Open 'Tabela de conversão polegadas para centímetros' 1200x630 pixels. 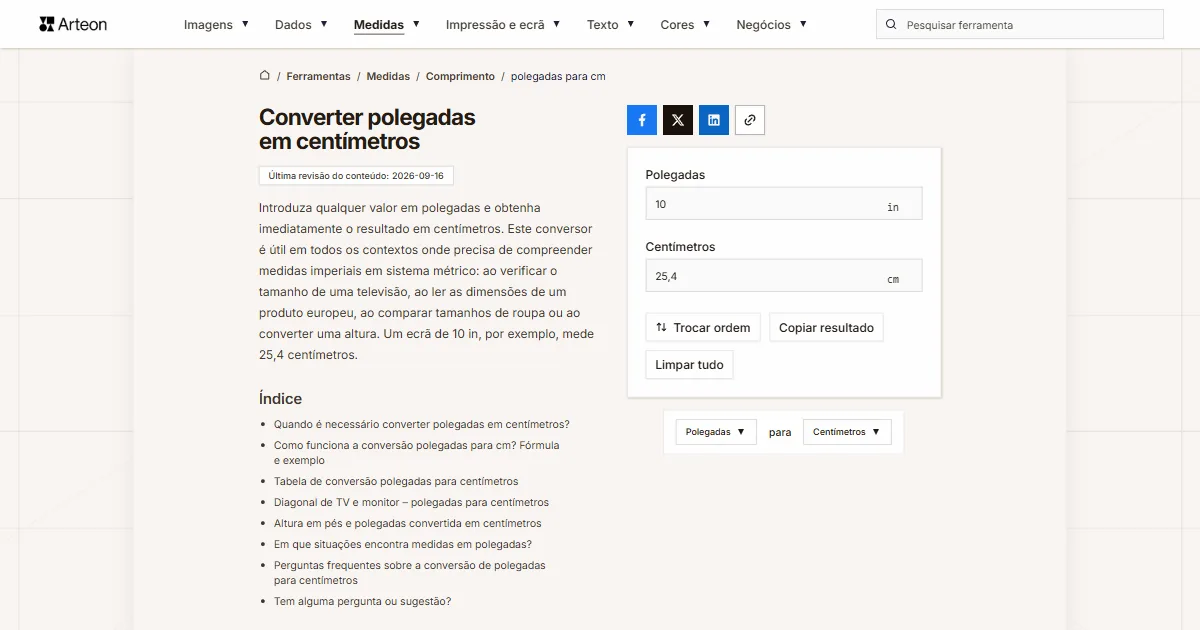[x=396, y=481]
